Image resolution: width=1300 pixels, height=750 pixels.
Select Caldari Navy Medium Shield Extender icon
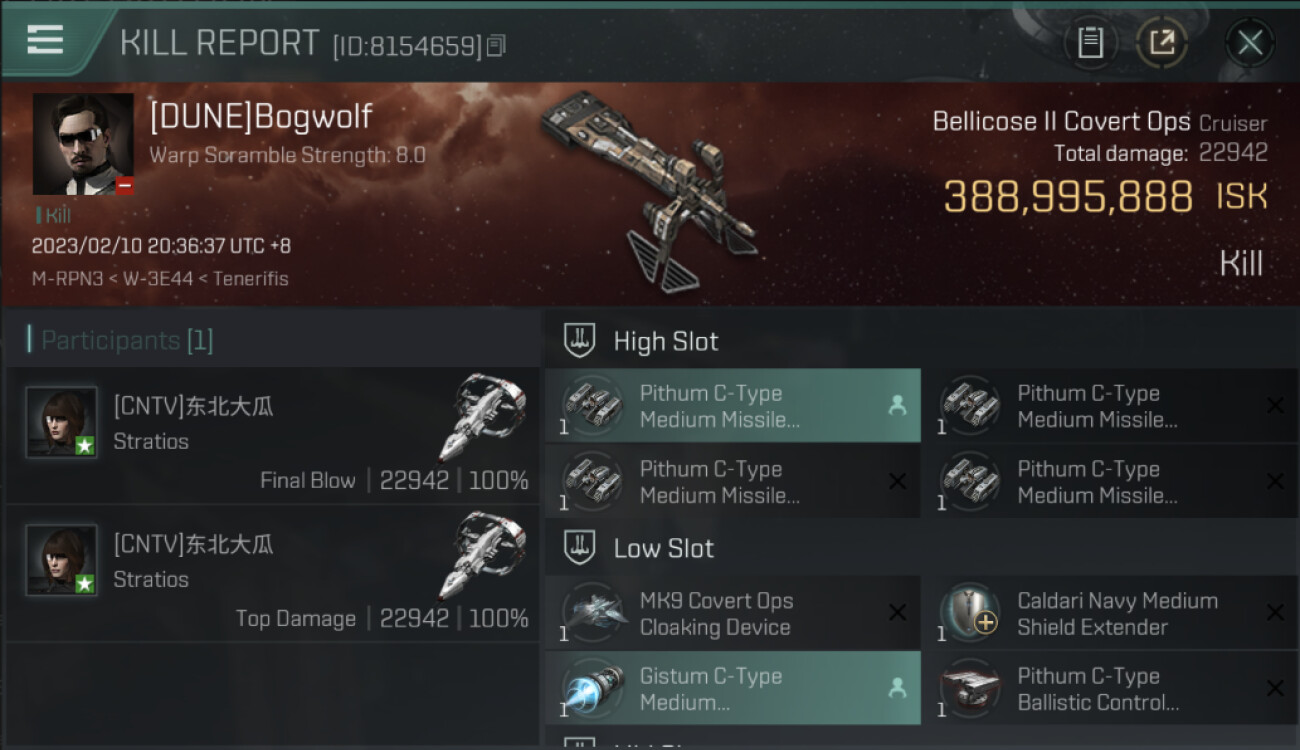[971, 612]
